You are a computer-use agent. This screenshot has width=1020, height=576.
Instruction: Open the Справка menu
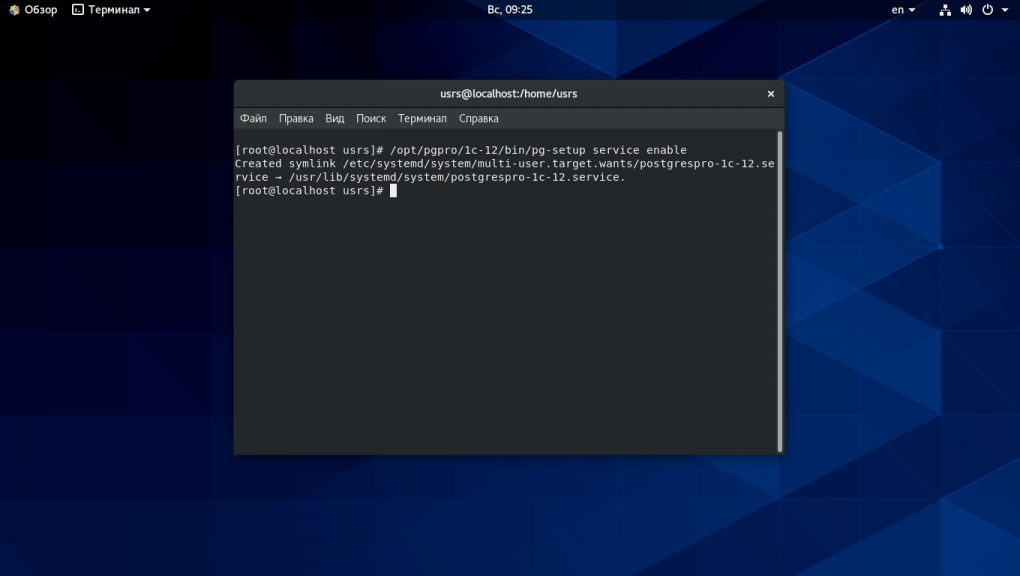coord(478,118)
